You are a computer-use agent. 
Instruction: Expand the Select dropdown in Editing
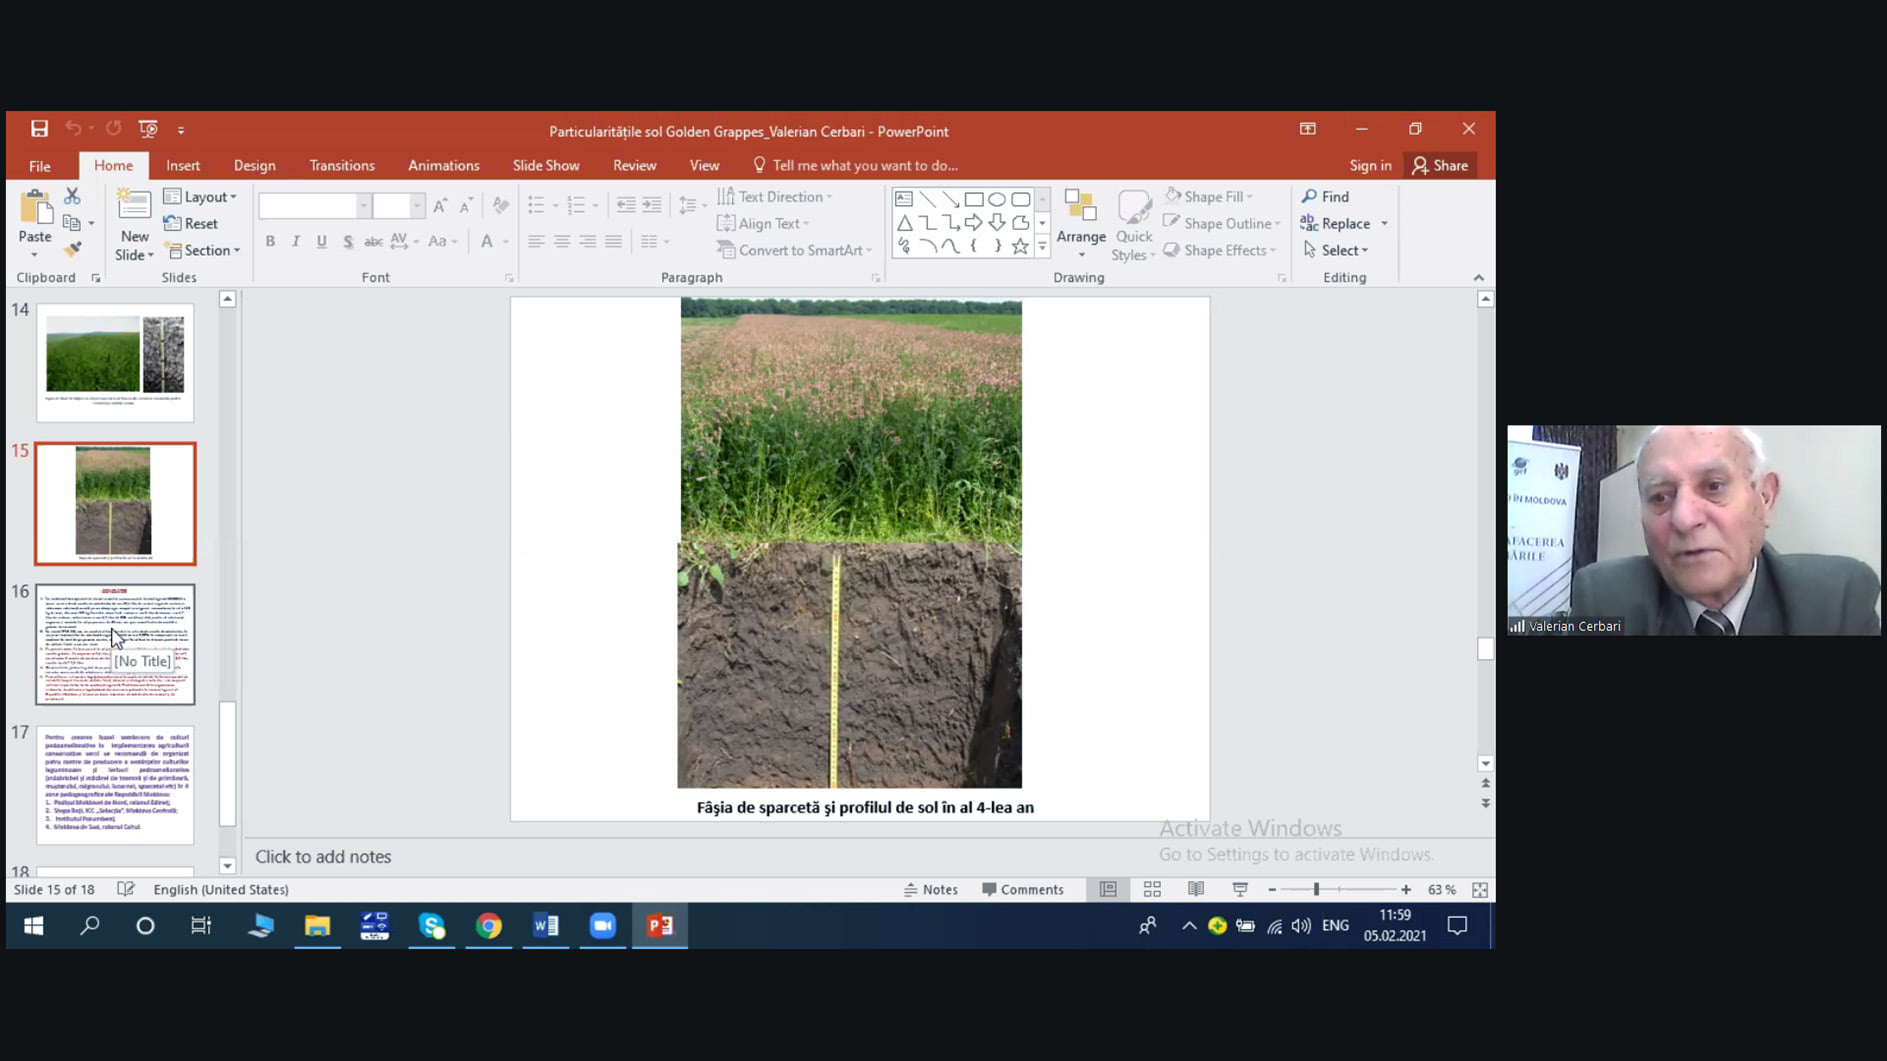[x=1337, y=250]
